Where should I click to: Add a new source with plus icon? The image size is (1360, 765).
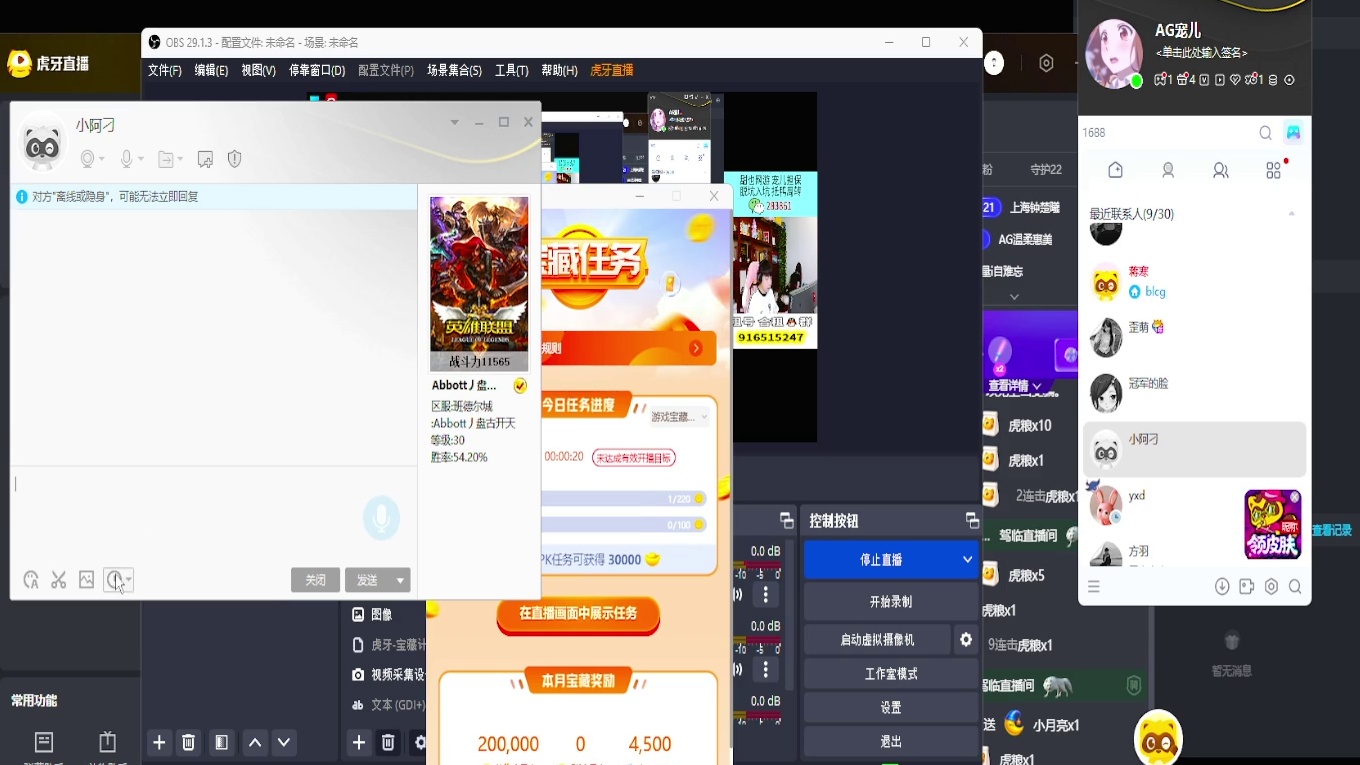(359, 742)
